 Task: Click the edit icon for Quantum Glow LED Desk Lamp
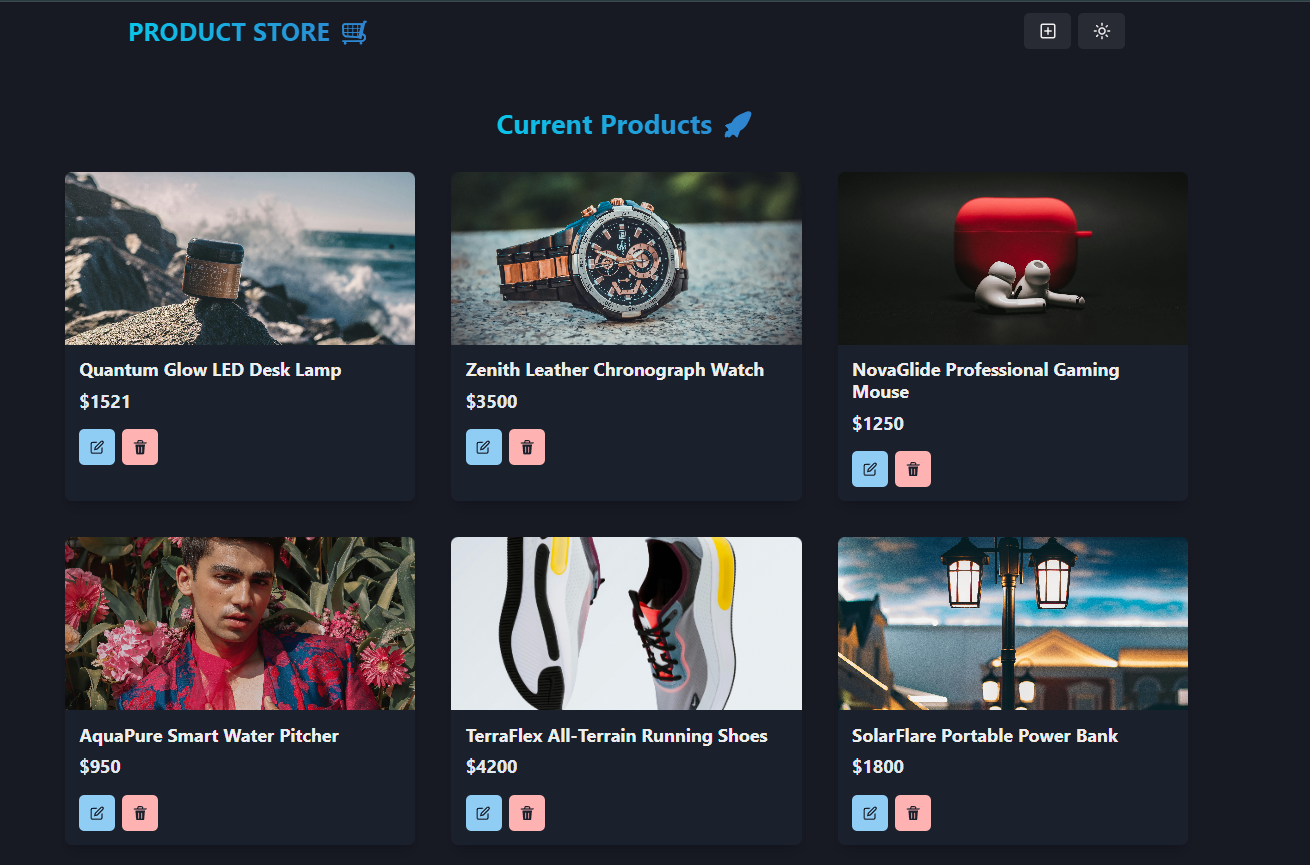(x=97, y=447)
